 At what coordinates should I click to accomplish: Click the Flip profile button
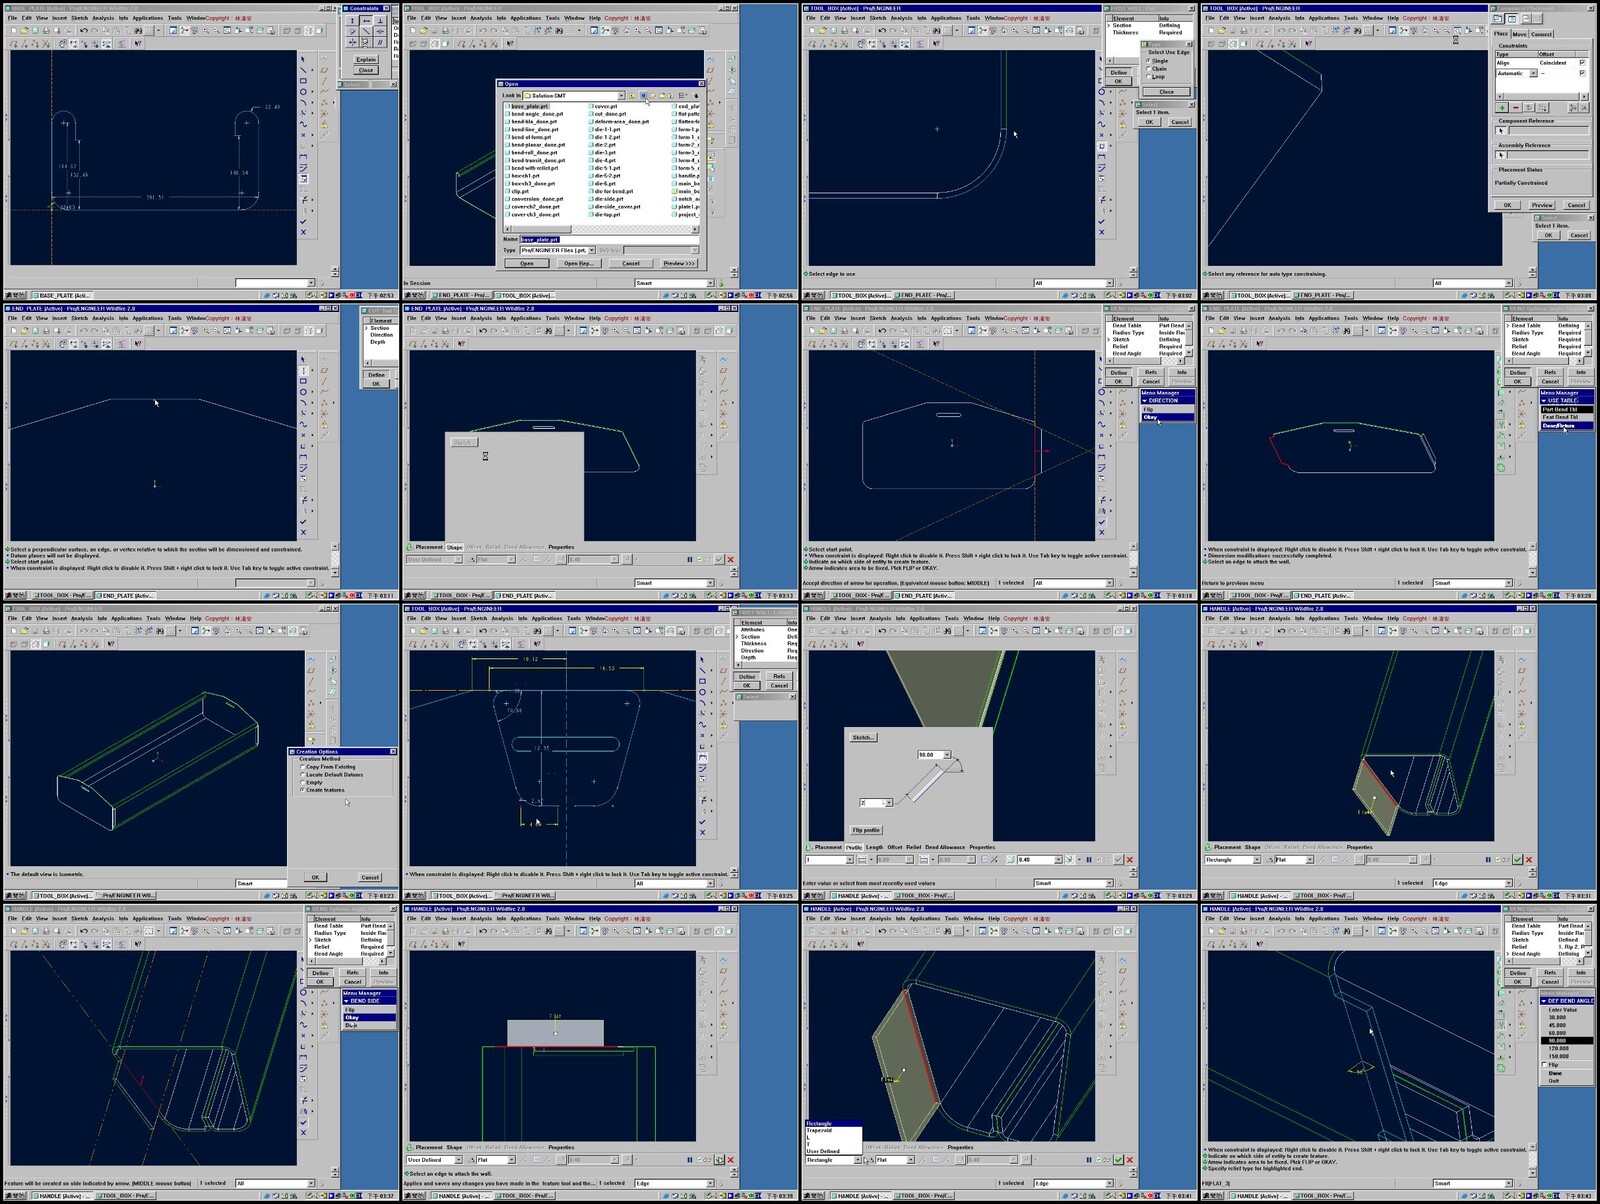pos(866,830)
